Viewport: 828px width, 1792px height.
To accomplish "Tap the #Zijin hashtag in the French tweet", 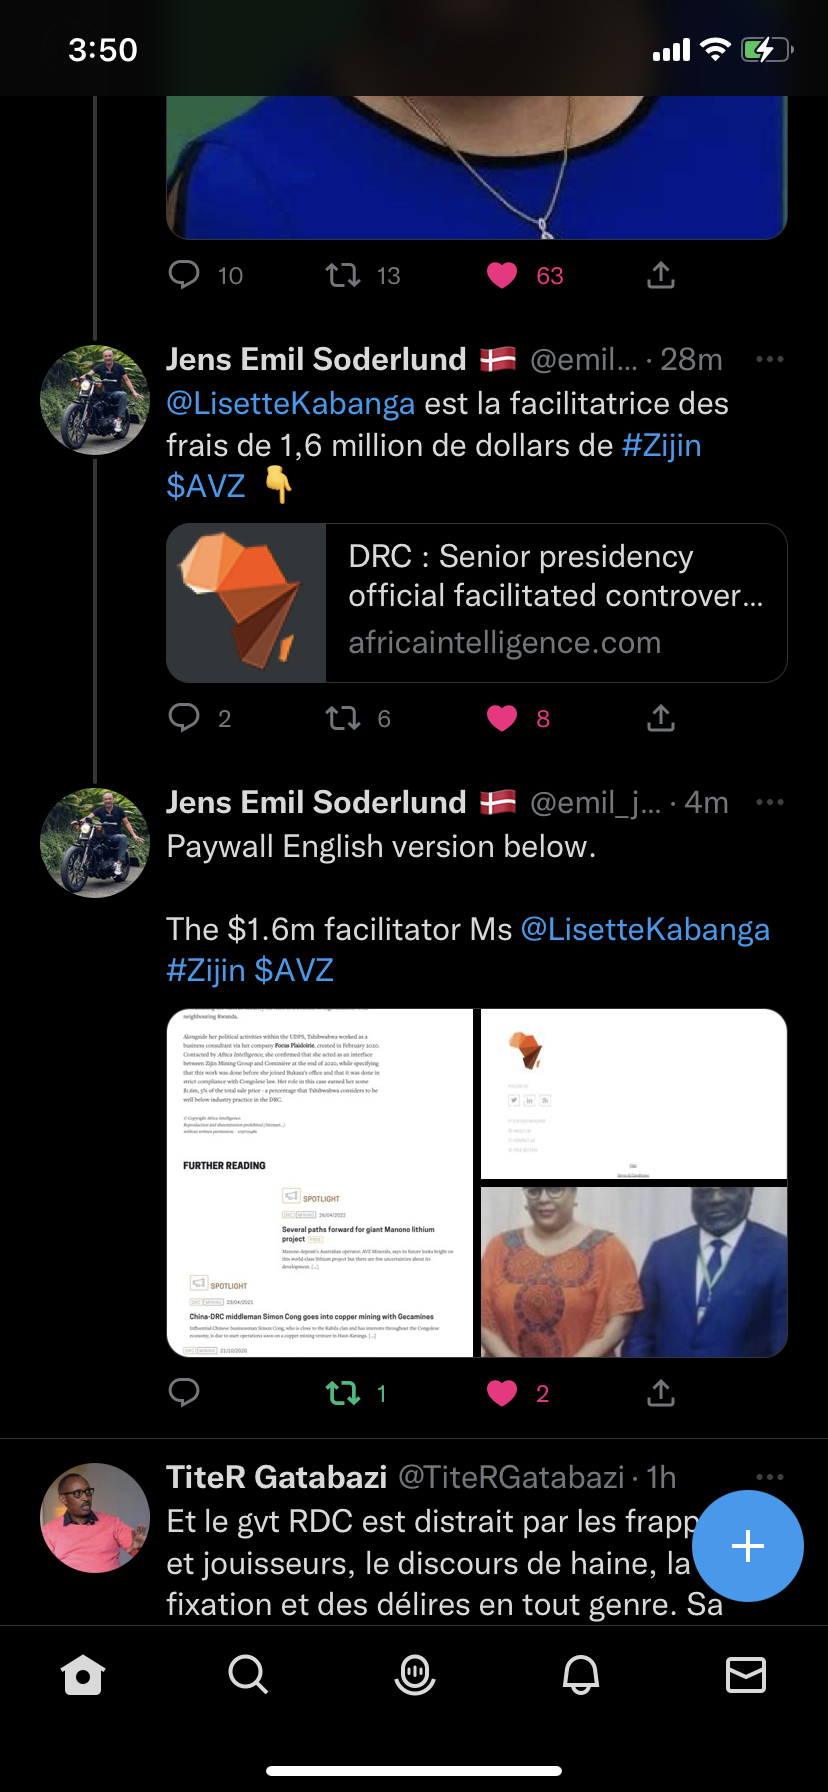I will pyautogui.click(x=661, y=445).
